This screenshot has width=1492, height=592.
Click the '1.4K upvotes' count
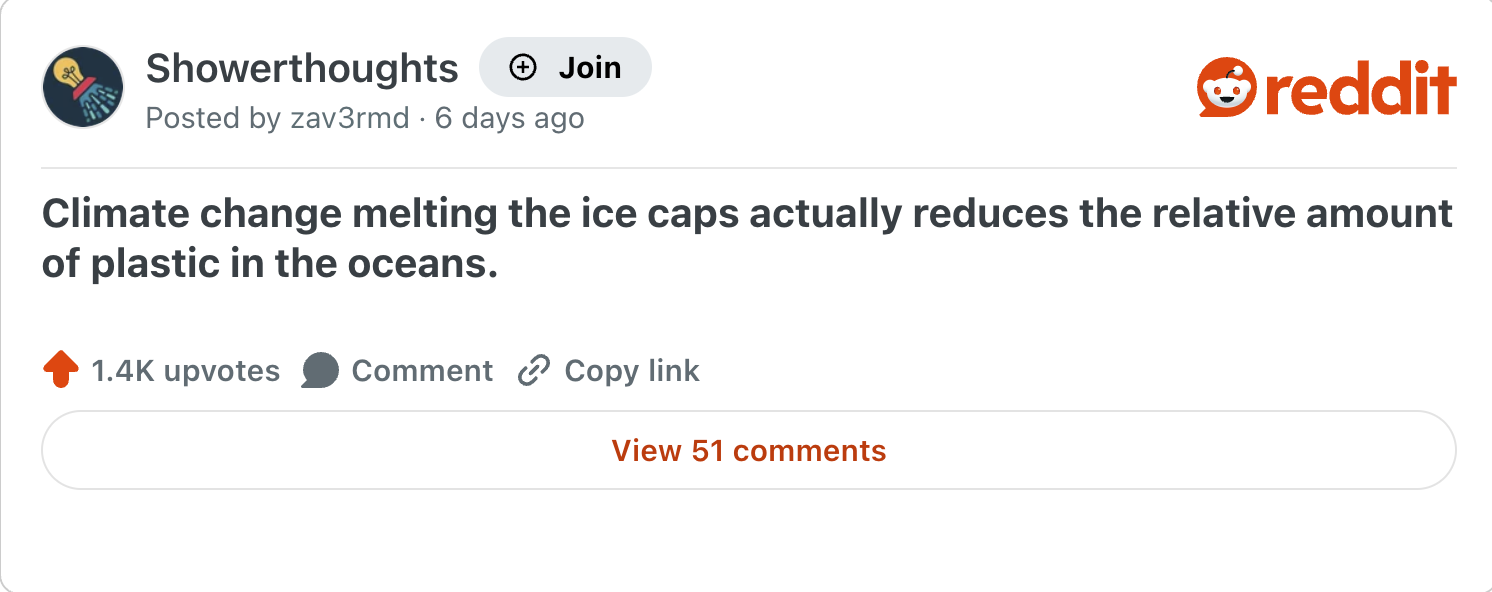[x=186, y=371]
